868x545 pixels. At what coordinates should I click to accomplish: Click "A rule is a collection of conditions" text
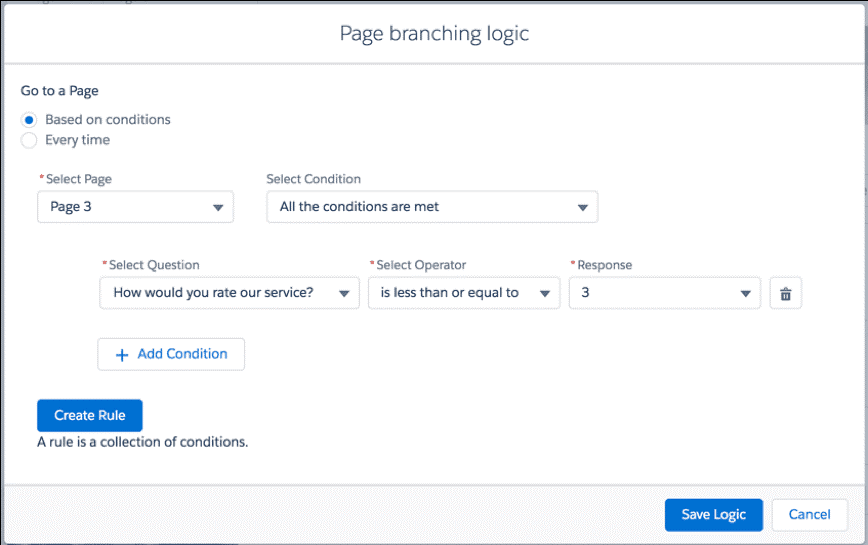142,441
